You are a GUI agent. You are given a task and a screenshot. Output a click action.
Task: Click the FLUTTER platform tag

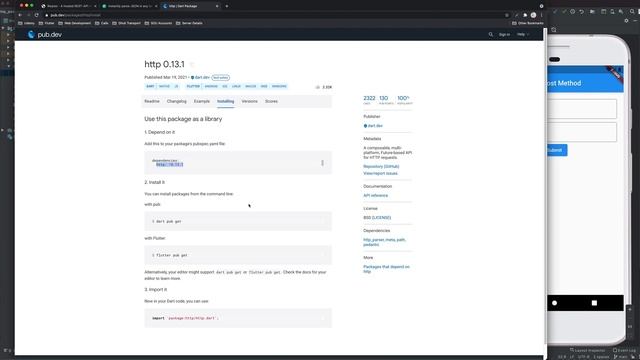[x=193, y=87]
